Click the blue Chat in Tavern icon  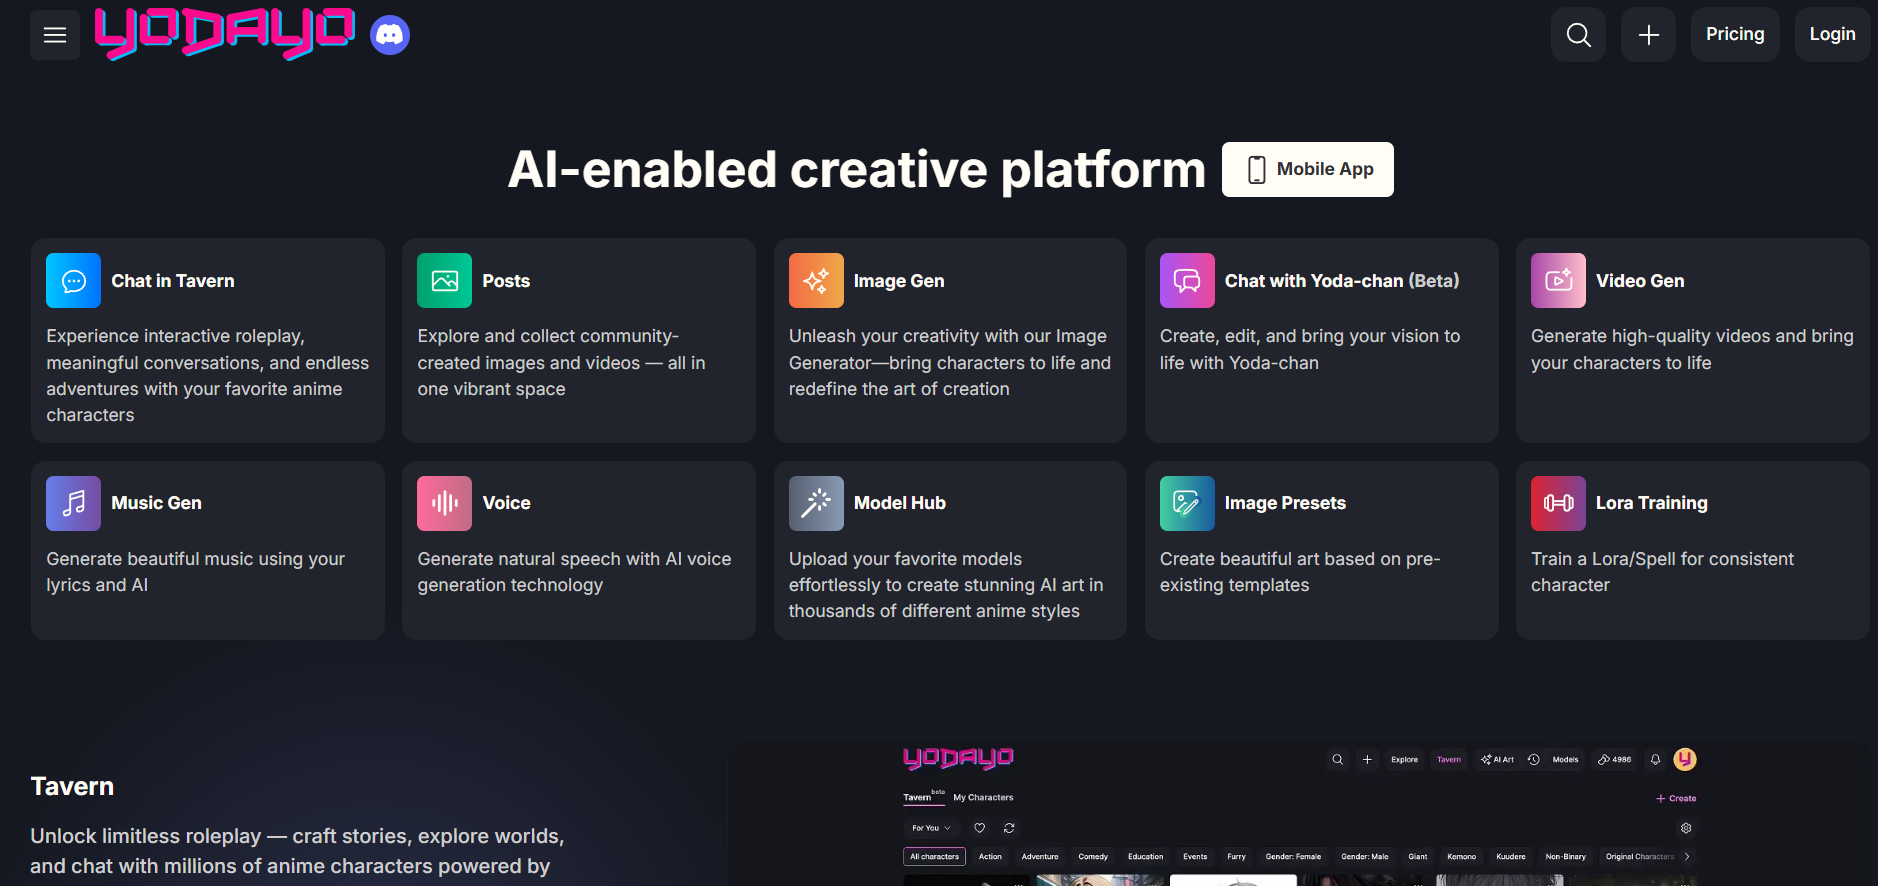tap(74, 281)
